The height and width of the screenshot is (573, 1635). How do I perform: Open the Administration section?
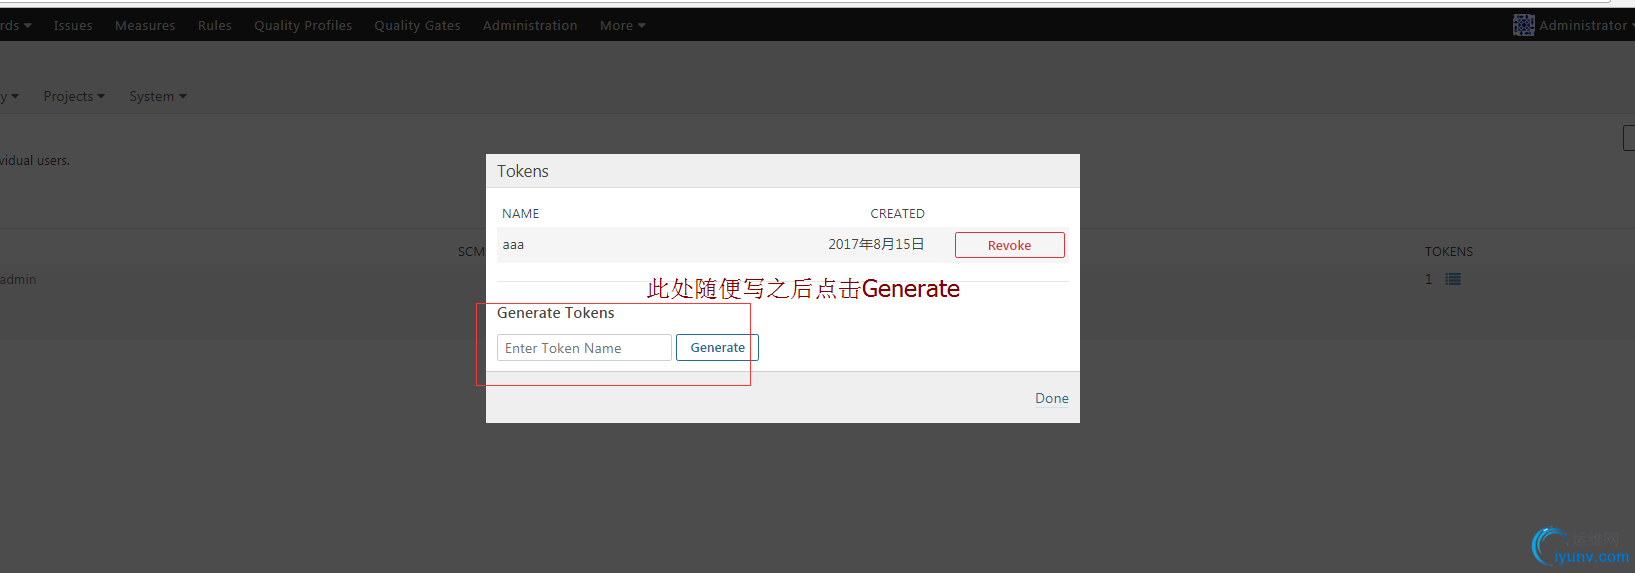pos(530,25)
